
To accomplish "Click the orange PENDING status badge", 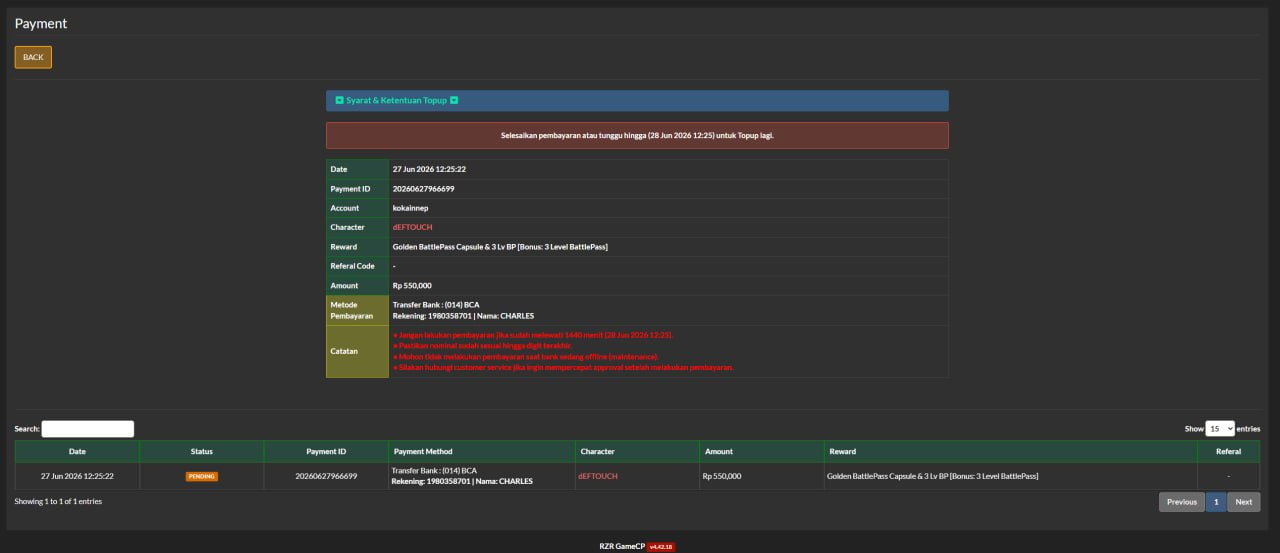I will click(x=201, y=476).
